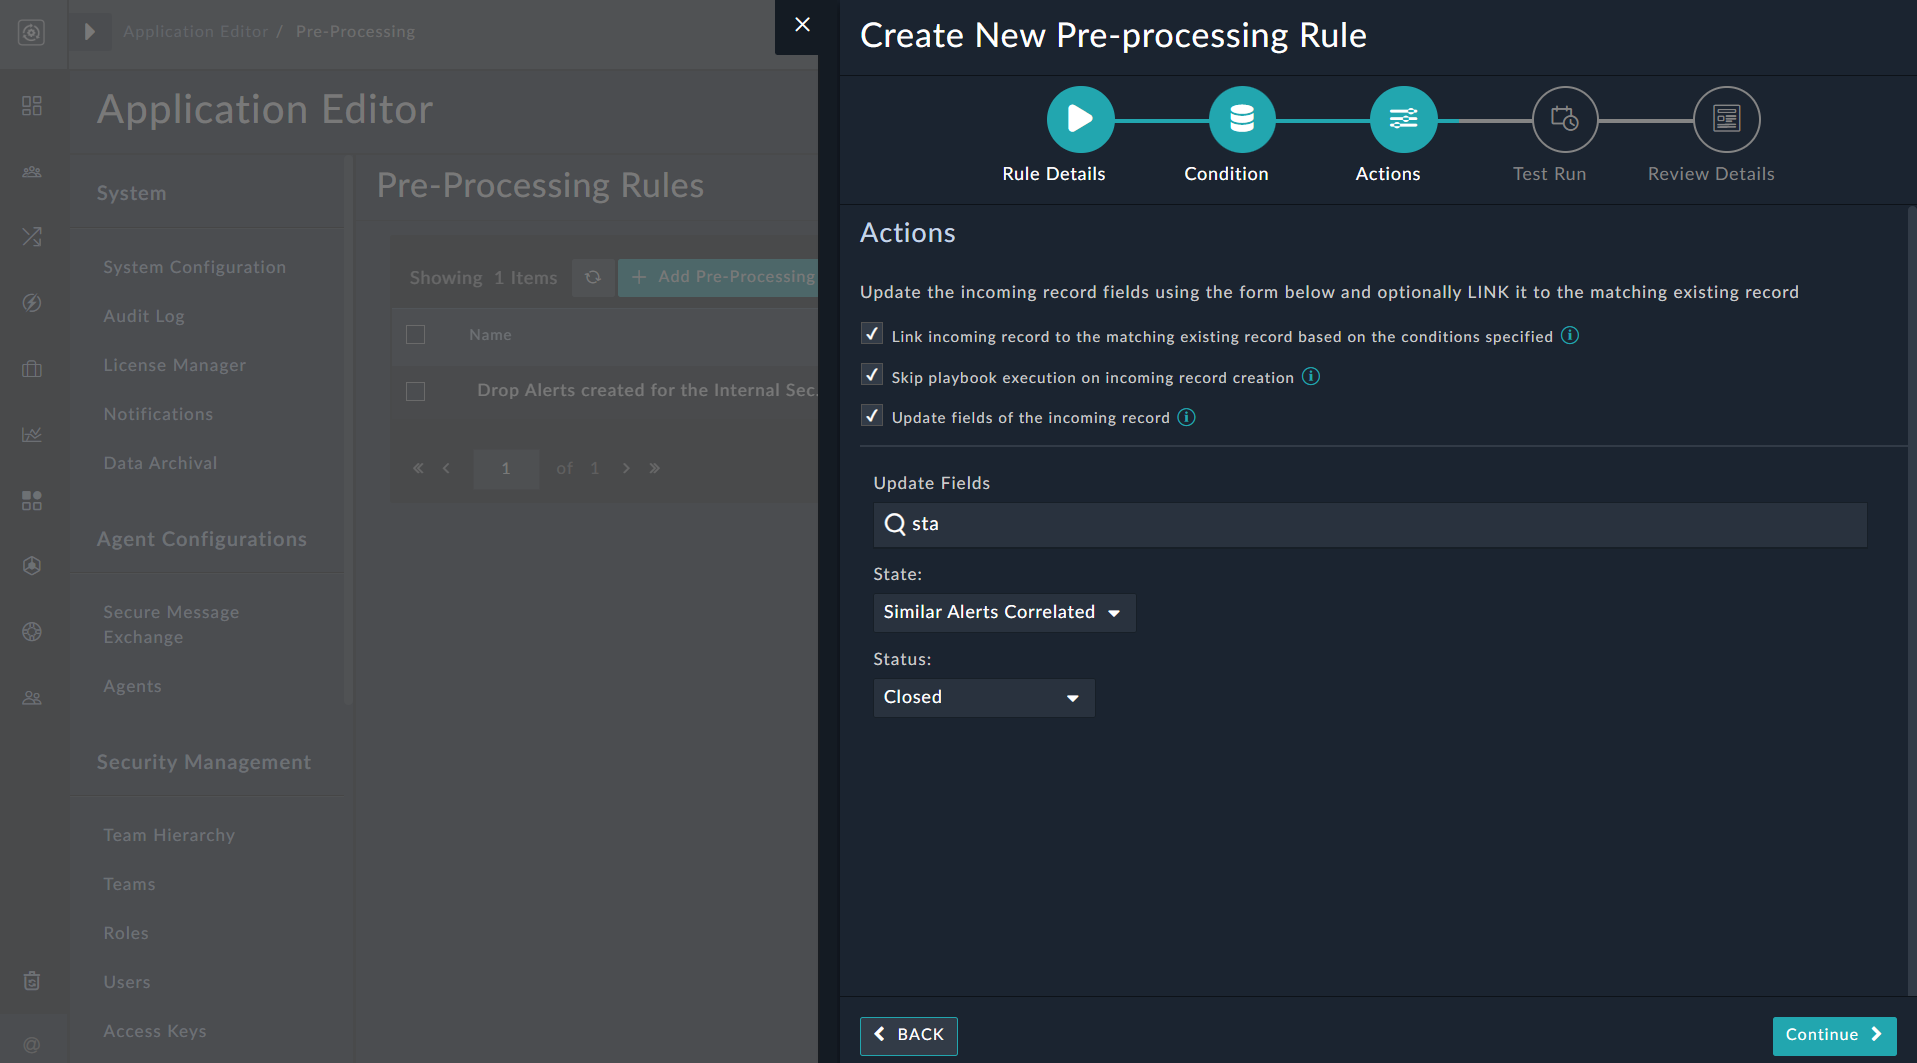Switch to the Rule Details step

[x=1080, y=118]
